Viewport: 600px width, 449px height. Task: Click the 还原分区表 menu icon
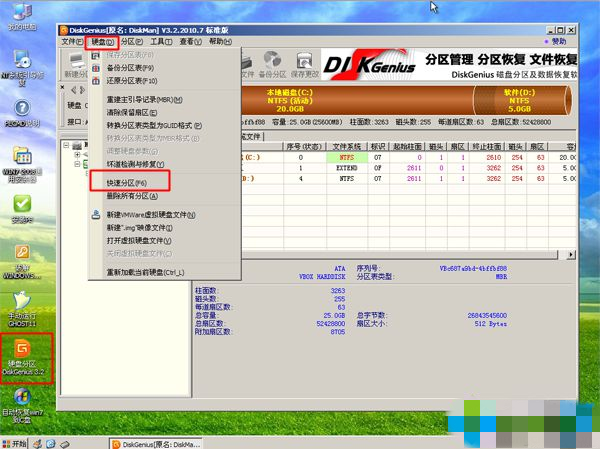[96, 81]
